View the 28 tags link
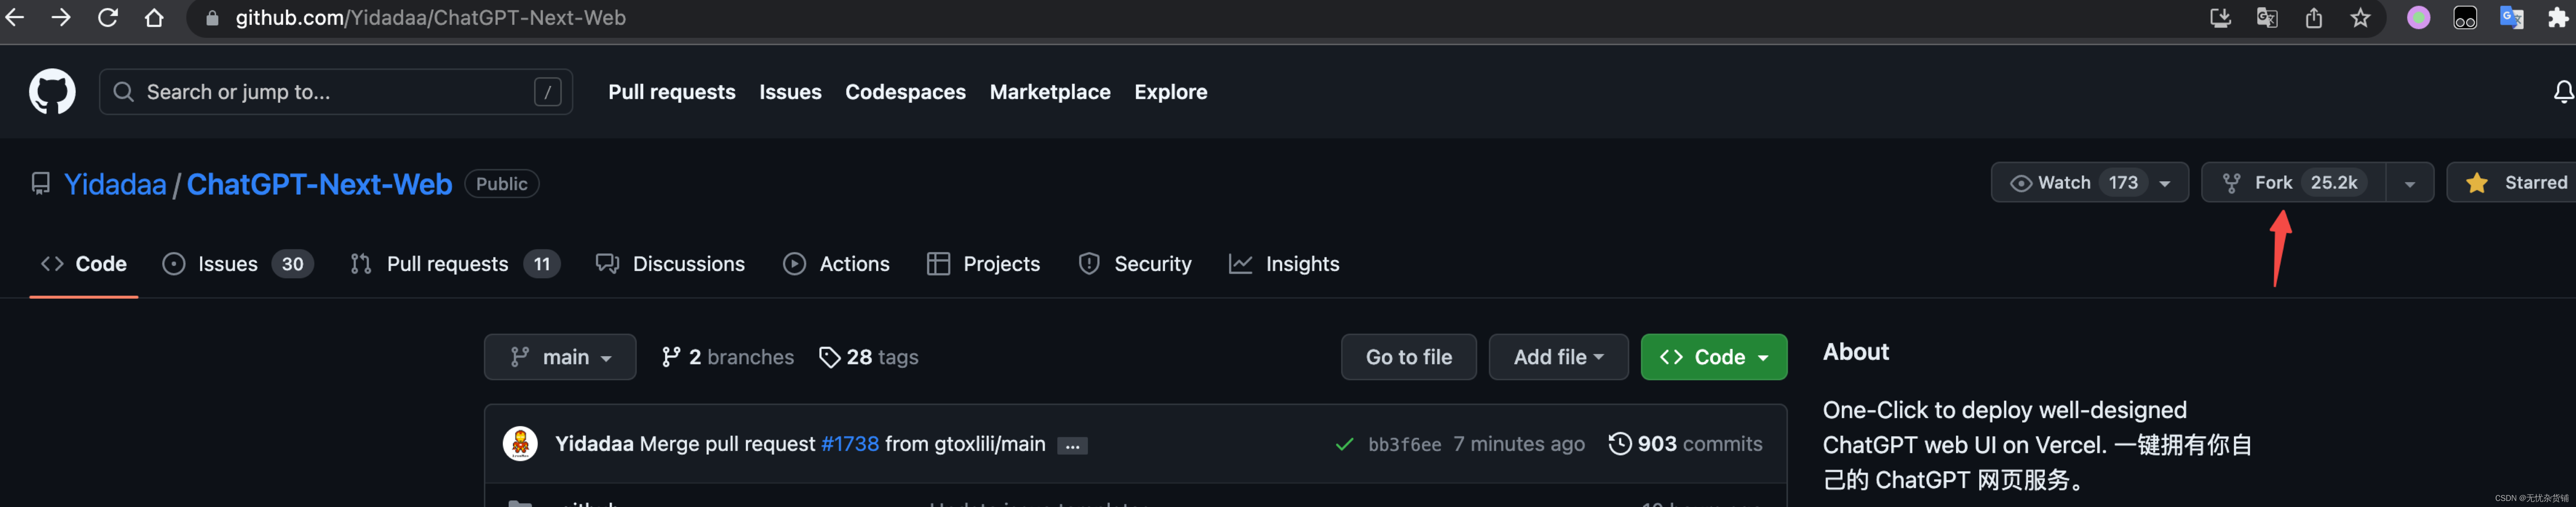 tap(868, 357)
